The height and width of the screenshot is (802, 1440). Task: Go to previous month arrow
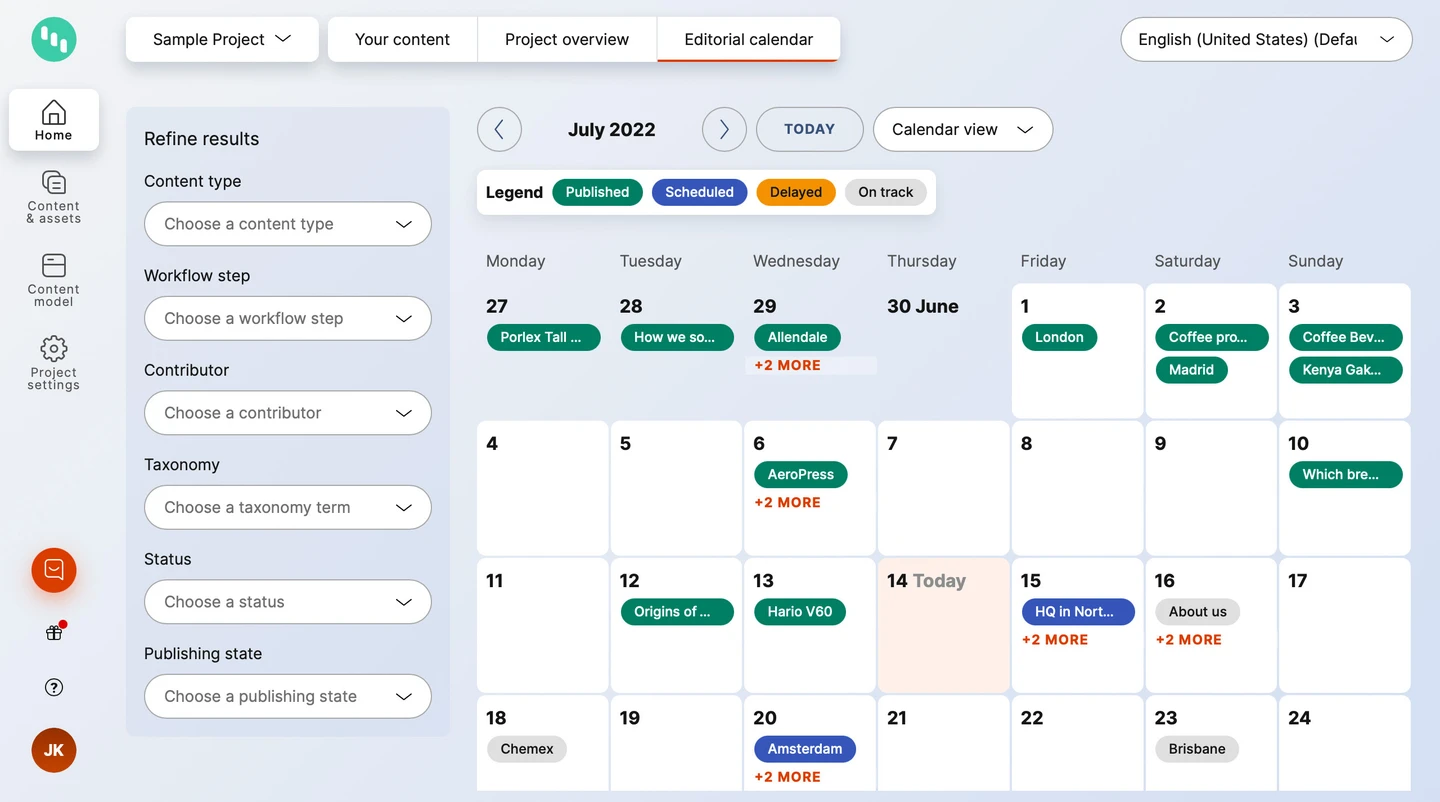pyautogui.click(x=499, y=129)
